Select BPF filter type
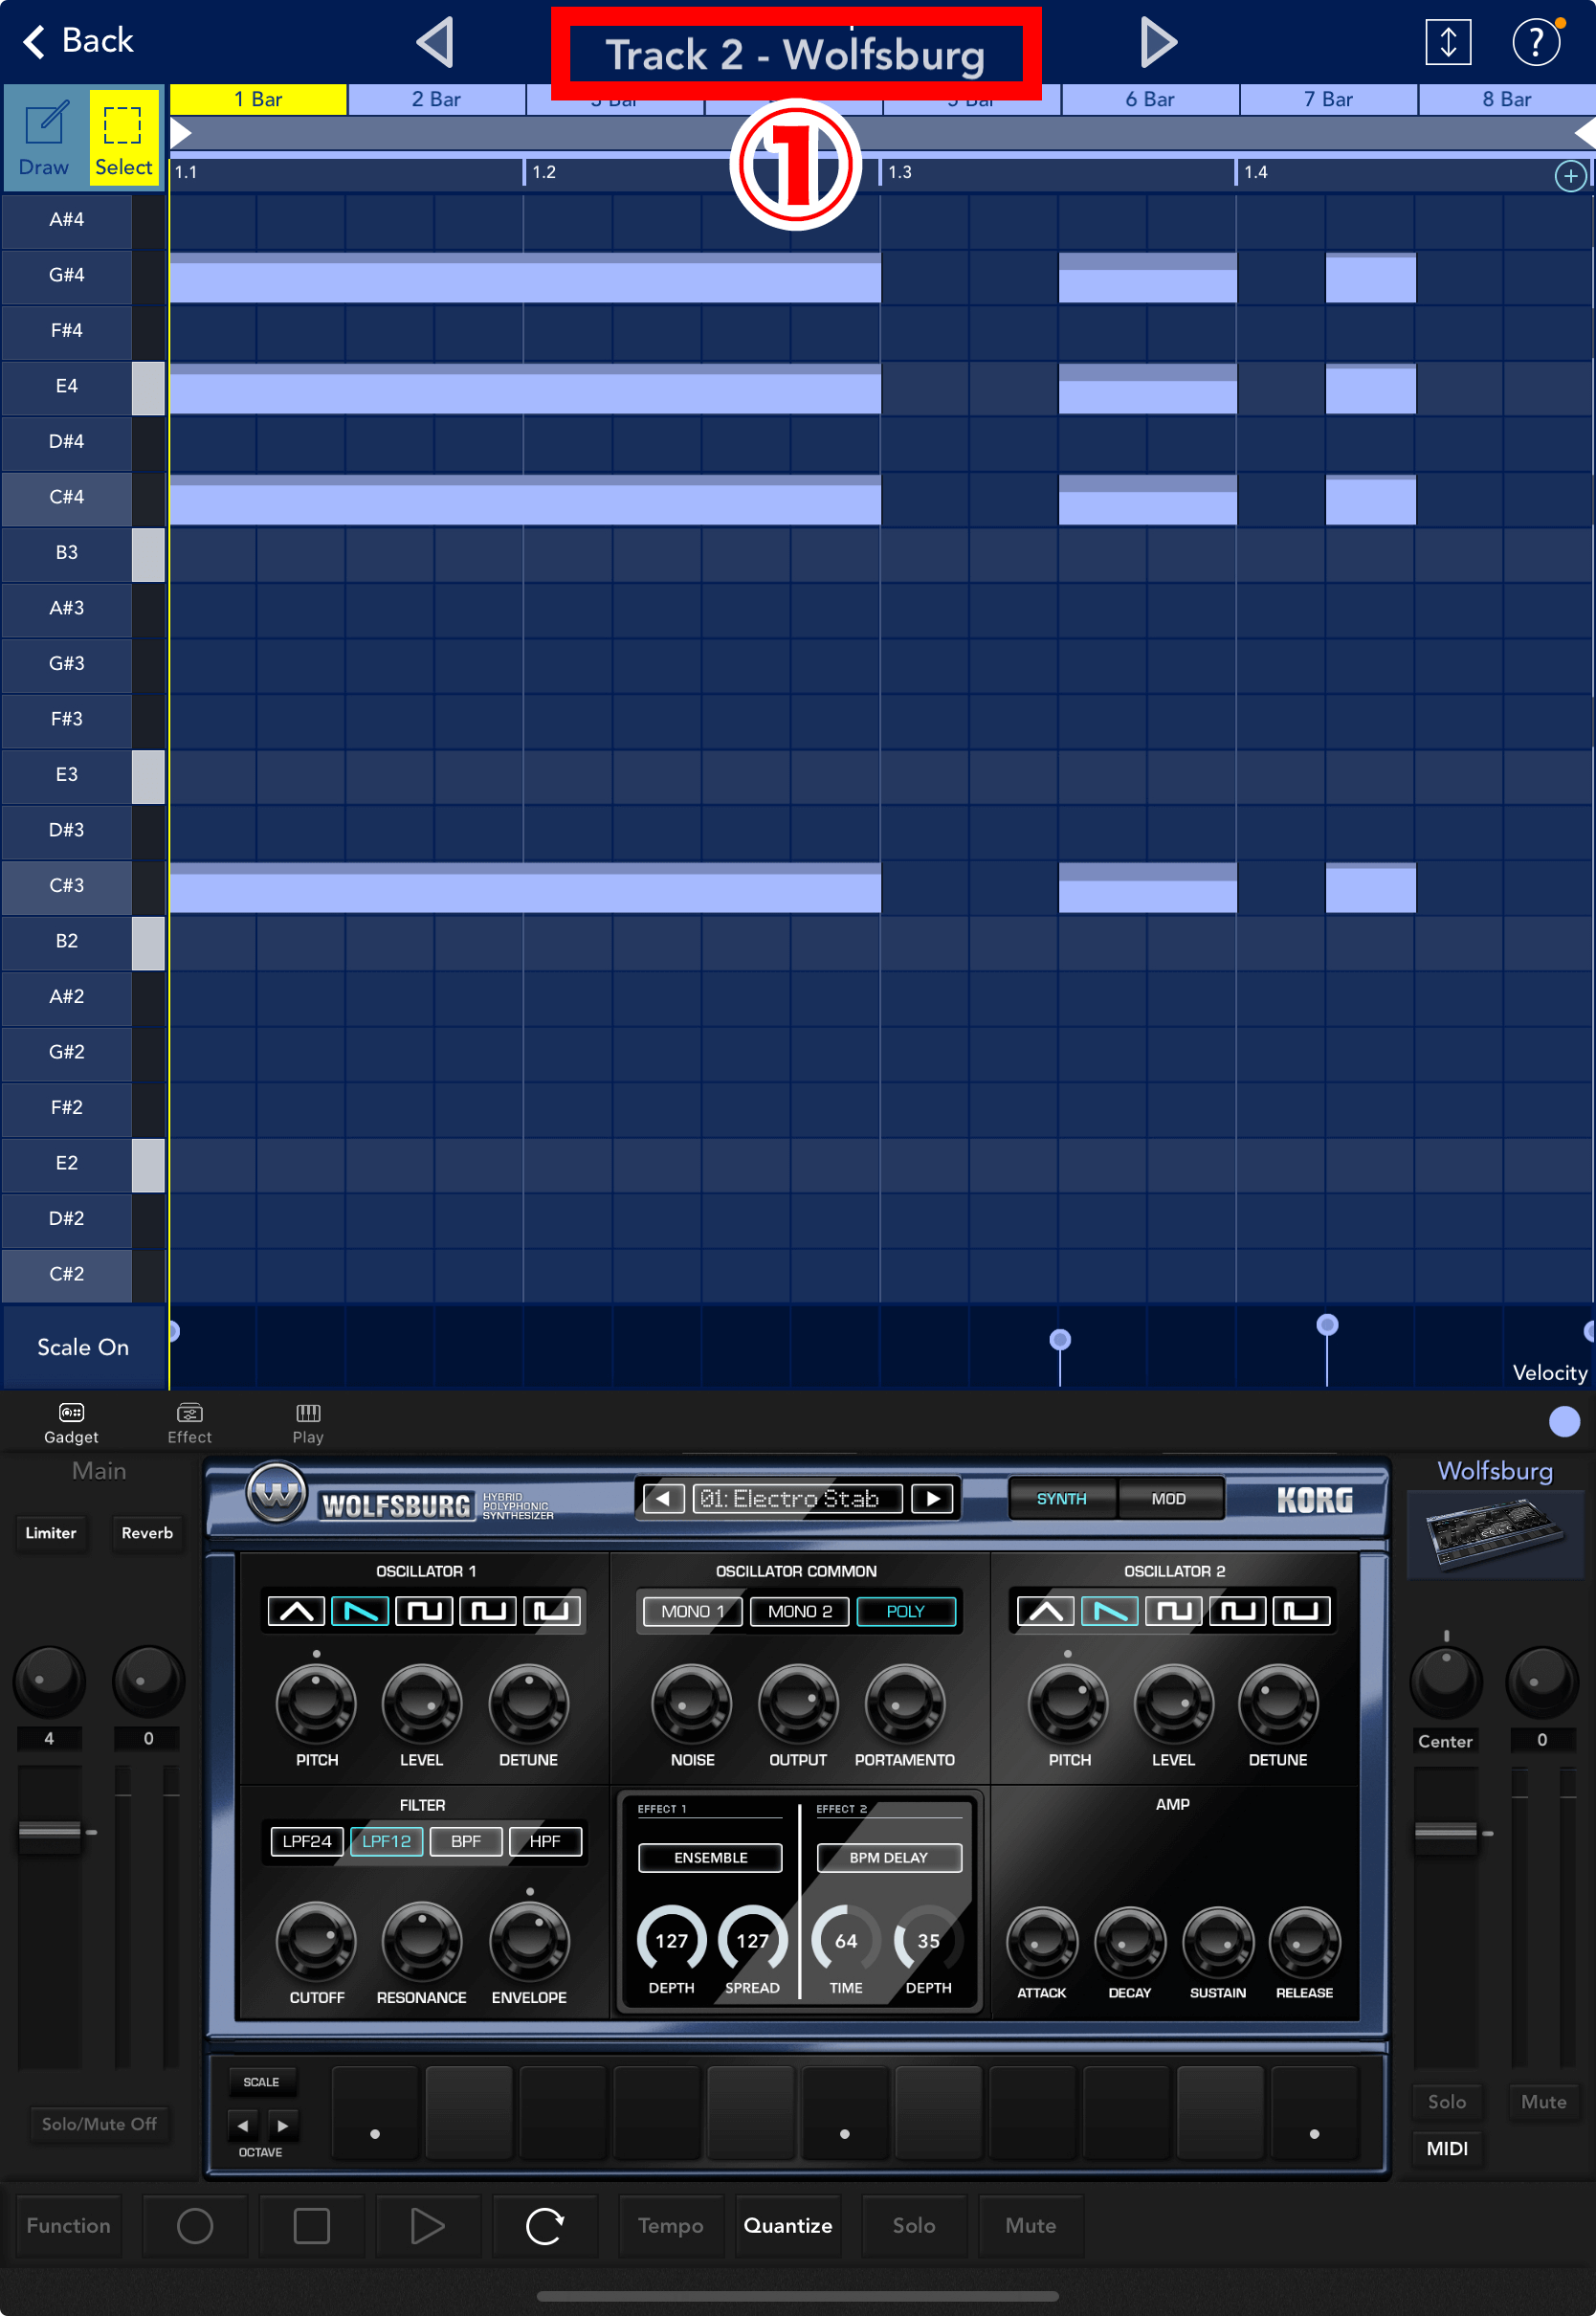 (x=466, y=1840)
